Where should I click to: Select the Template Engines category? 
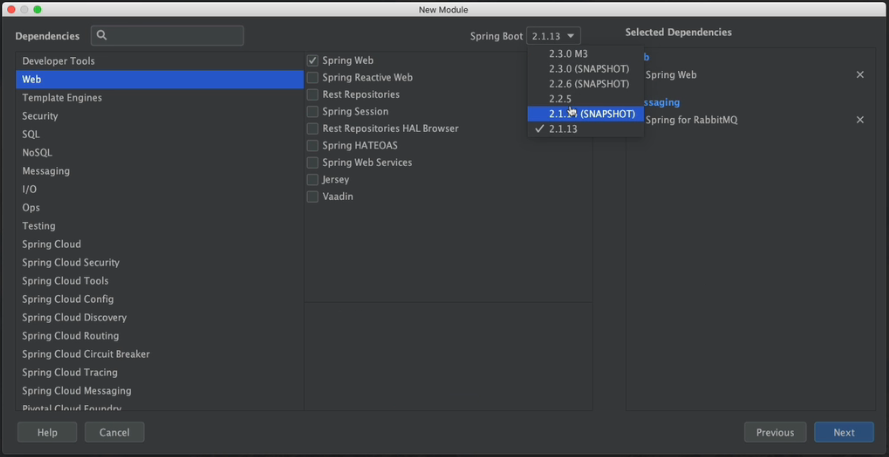[62, 98]
